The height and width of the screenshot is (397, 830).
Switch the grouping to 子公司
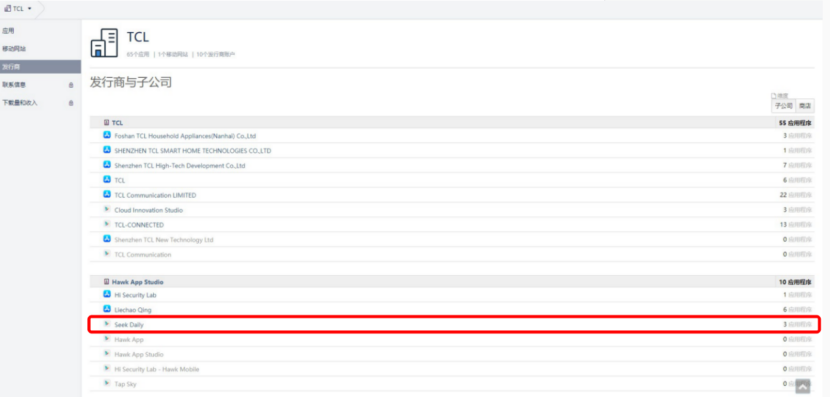(x=784, y=106)
